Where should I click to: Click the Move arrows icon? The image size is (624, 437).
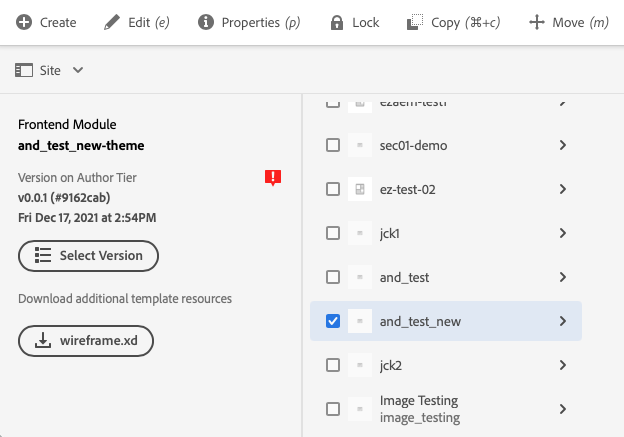click(537, 22)
